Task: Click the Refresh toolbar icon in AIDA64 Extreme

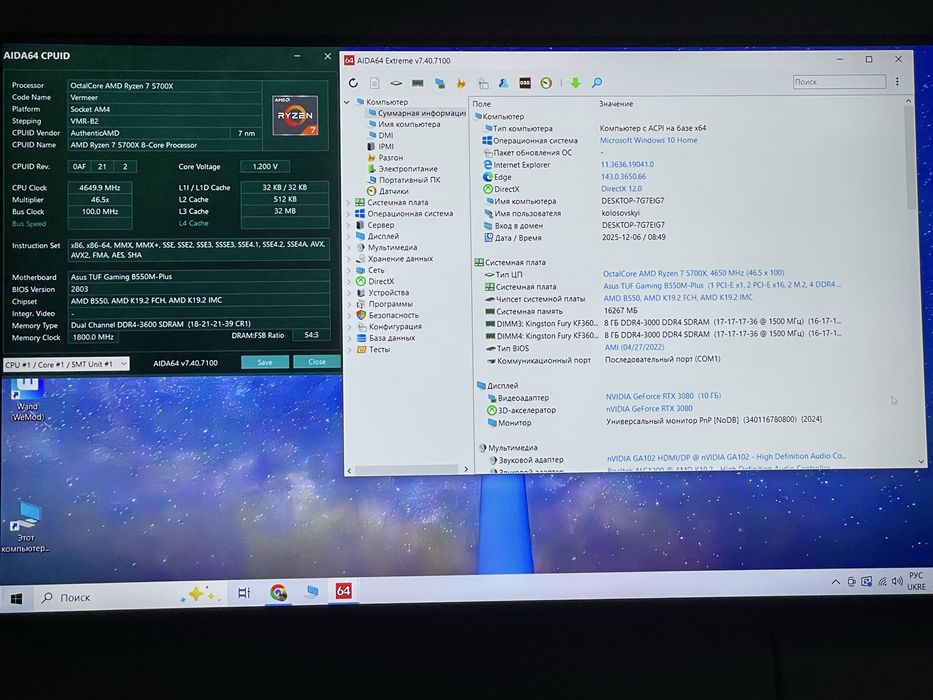Action: [x=353, y=83]
